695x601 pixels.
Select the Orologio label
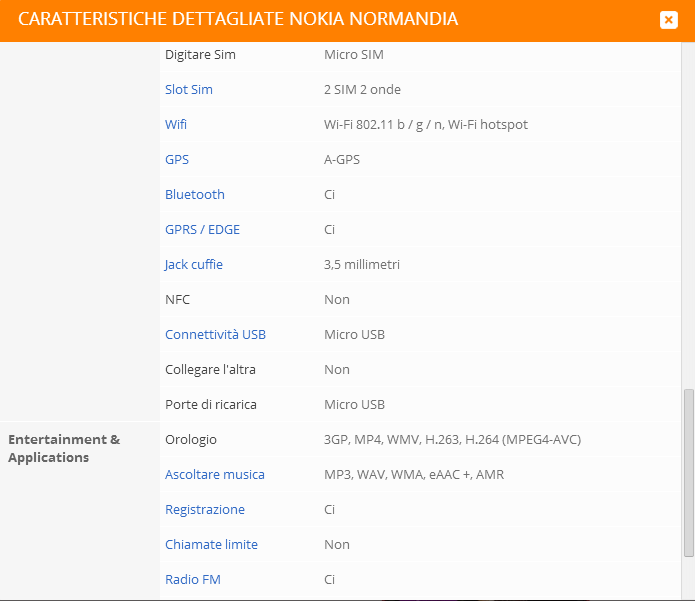point(191,440)
